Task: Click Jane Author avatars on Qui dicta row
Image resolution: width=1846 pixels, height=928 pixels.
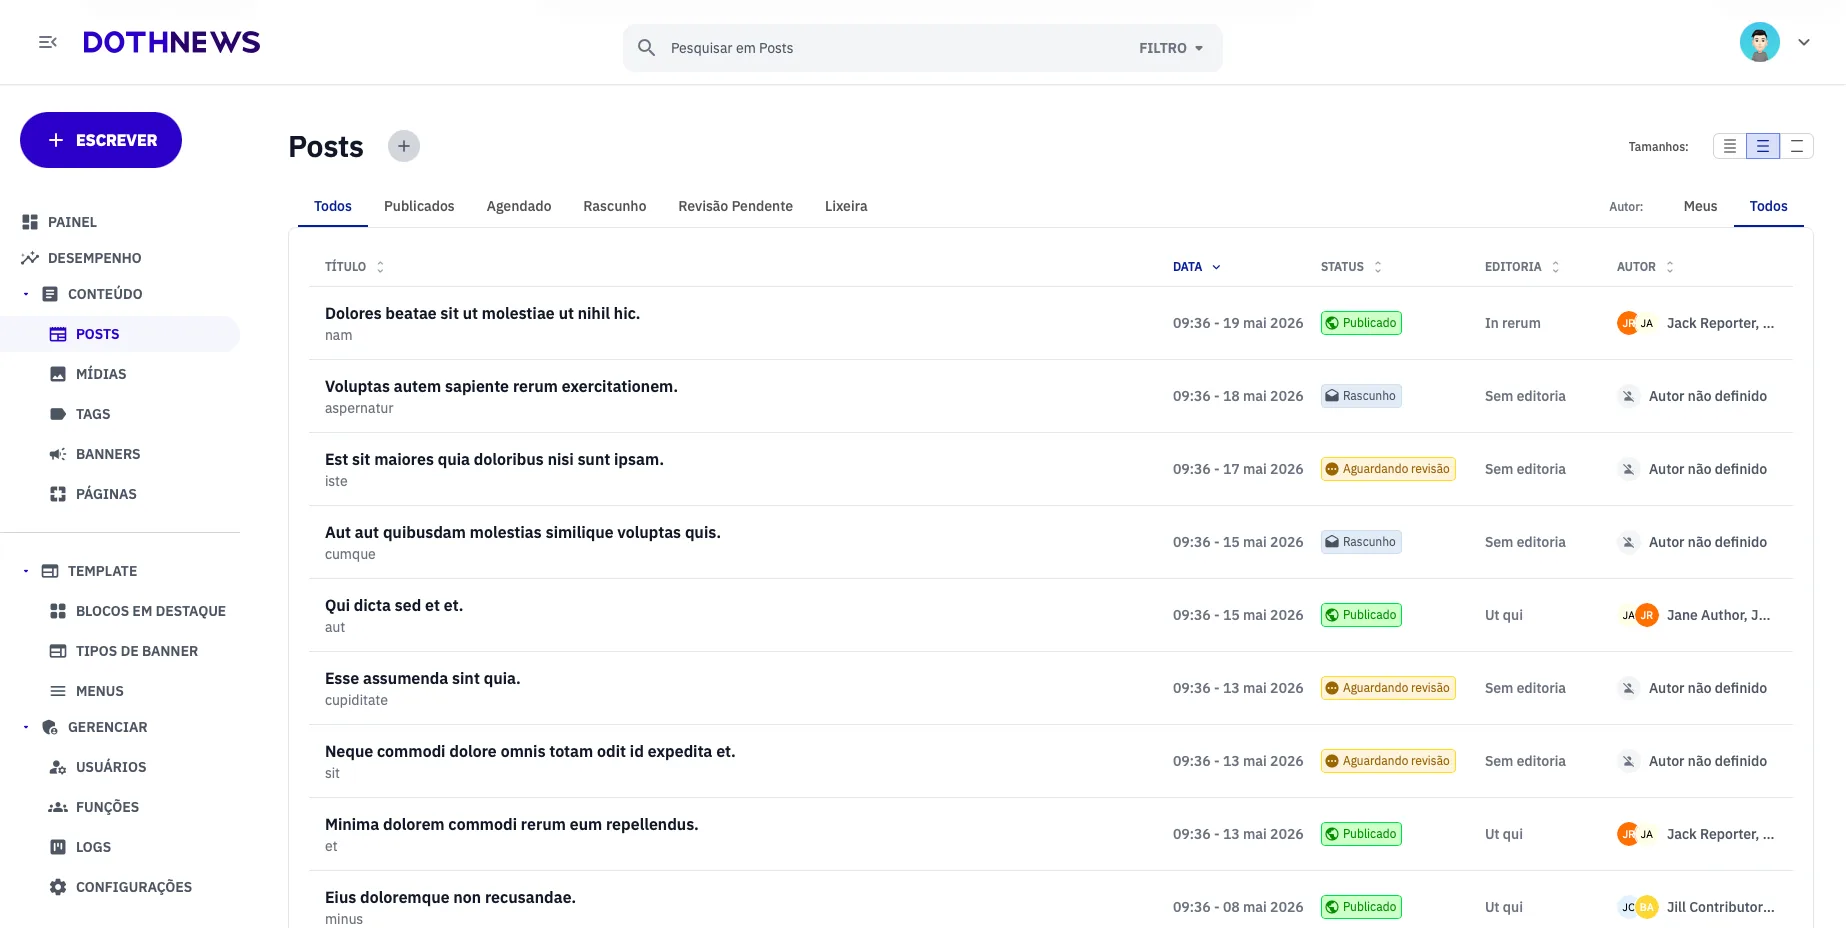Action: pyautogui.click(x=1637, y=615)
